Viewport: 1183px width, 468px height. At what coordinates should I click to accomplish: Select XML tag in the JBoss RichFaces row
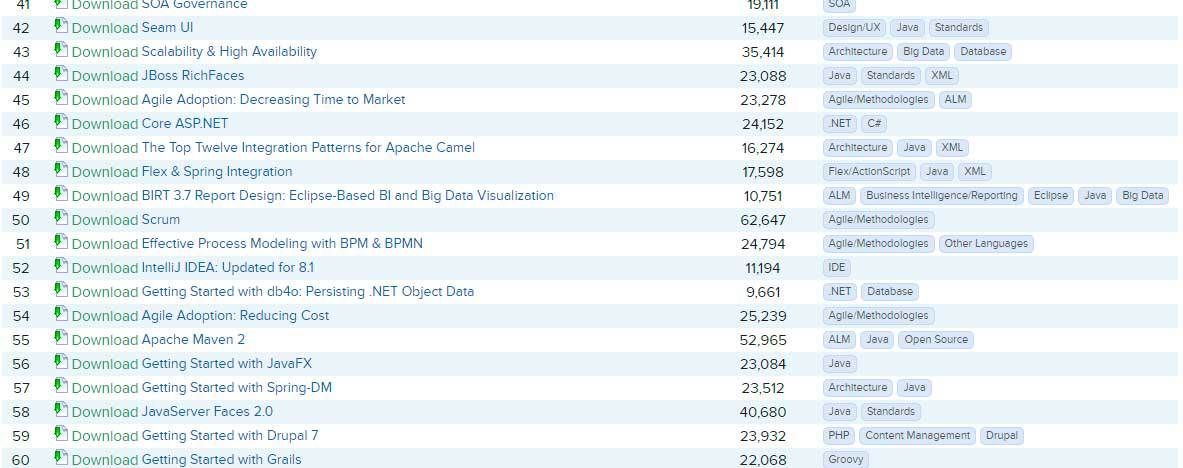pyautogui.click(x=942, y=75)
